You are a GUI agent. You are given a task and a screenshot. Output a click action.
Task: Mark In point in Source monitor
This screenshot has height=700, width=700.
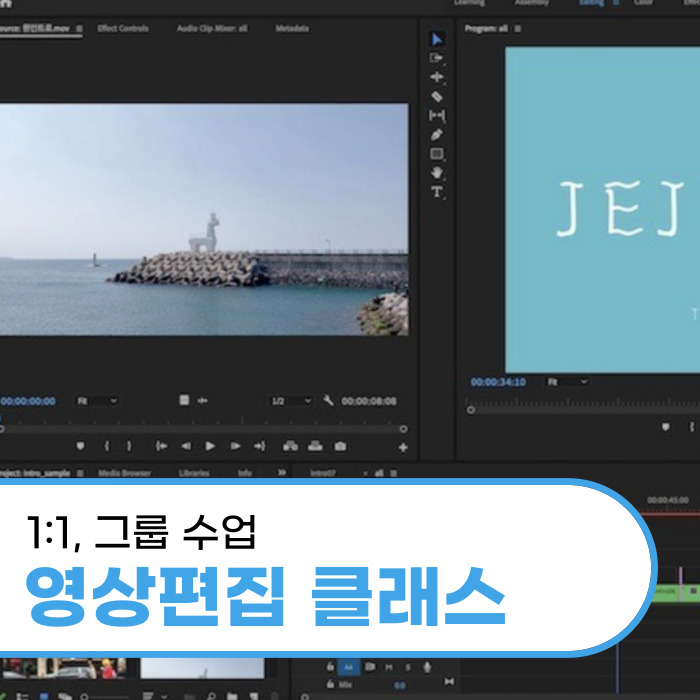point(107,446)
